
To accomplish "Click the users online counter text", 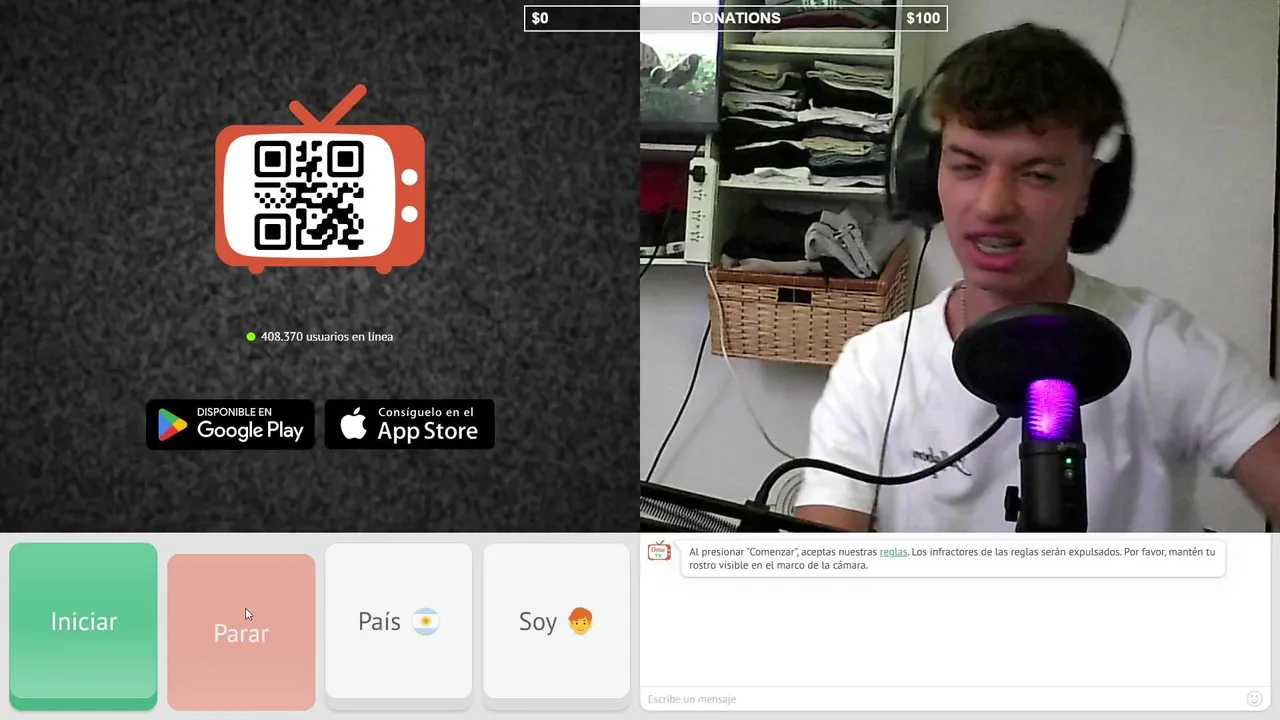I will (326, 337).
